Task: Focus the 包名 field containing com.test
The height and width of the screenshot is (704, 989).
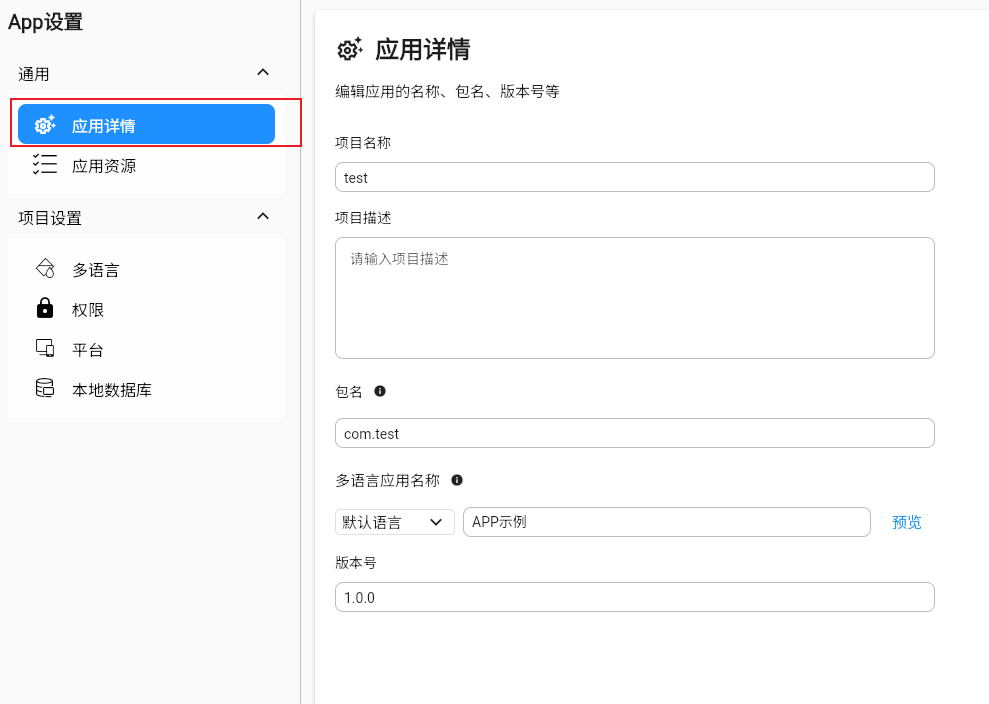Action: (x=635, y=433)
